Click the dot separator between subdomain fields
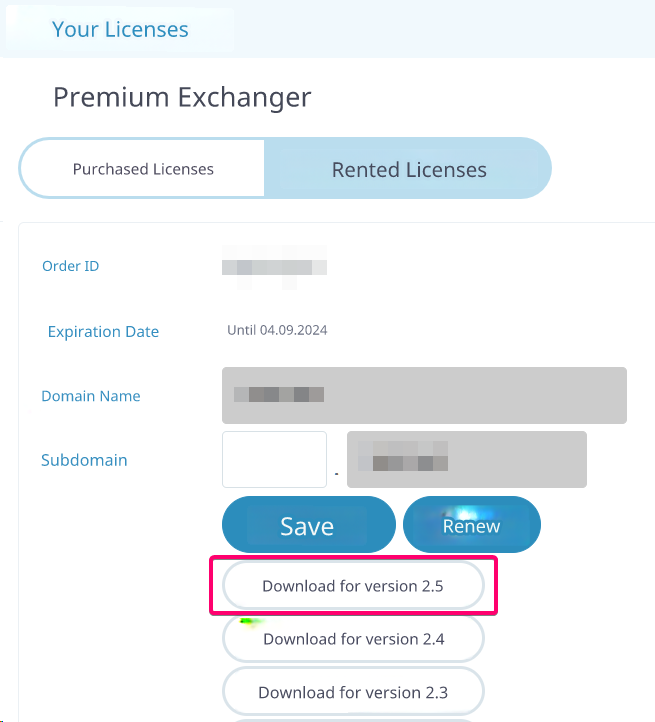The image size is (655, 722). [337, 472]
